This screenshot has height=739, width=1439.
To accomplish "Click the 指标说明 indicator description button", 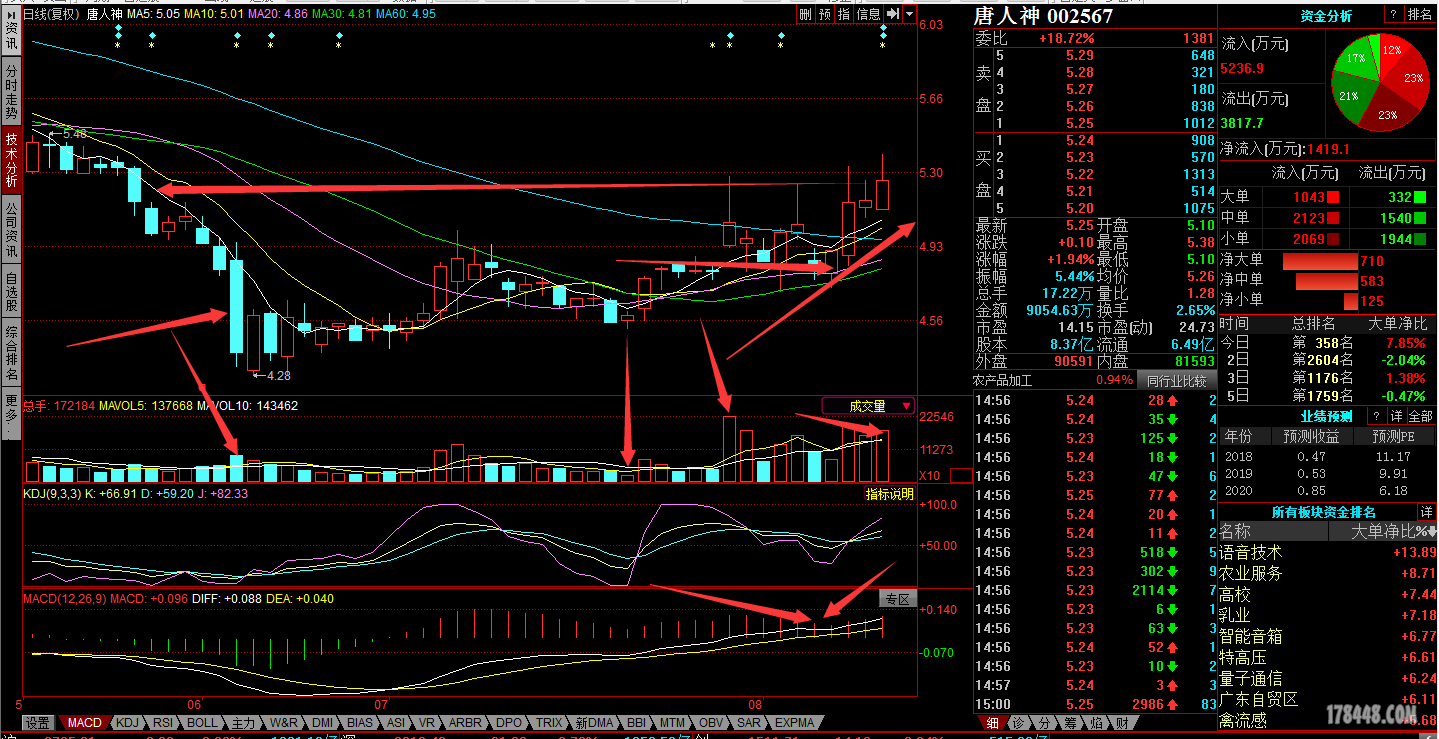I will point(889,494).
